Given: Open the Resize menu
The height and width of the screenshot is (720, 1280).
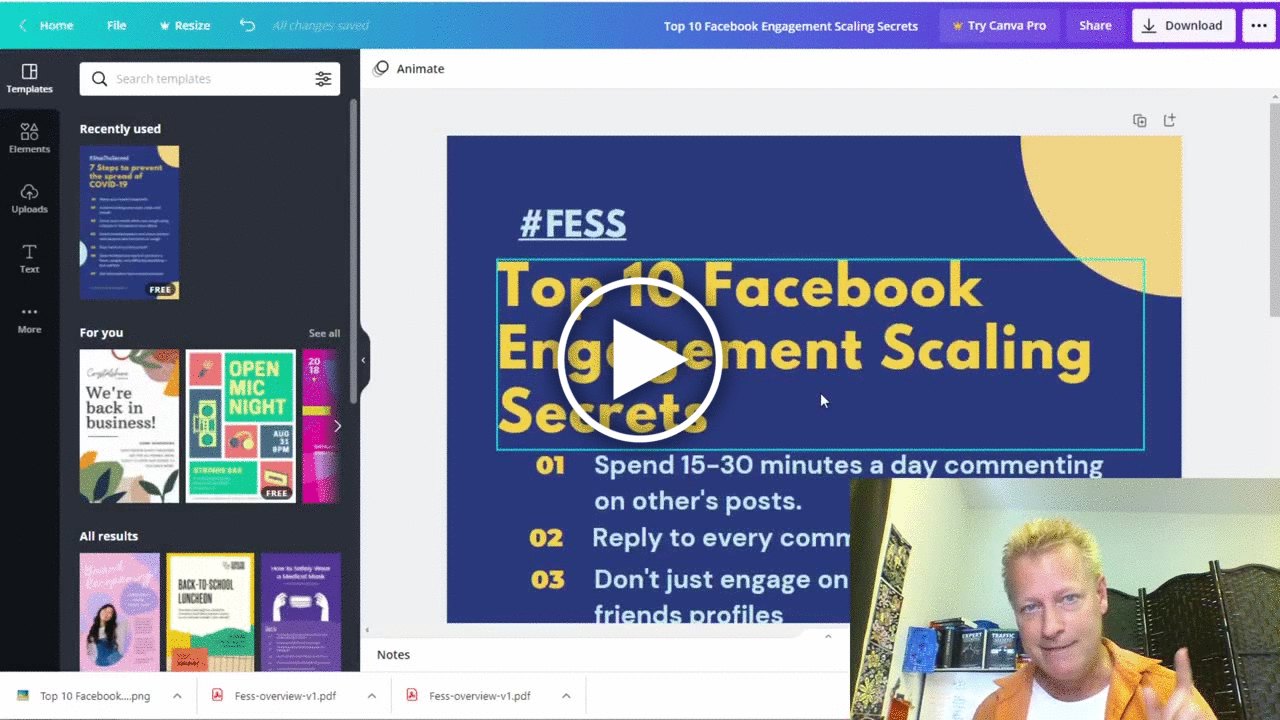Looking at the screenshot, I should tap(184, 25).
